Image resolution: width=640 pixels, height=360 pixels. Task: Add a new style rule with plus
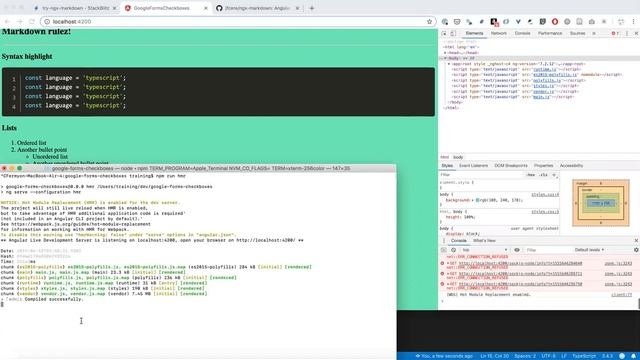pyautogui.click(x=554, y=175)
